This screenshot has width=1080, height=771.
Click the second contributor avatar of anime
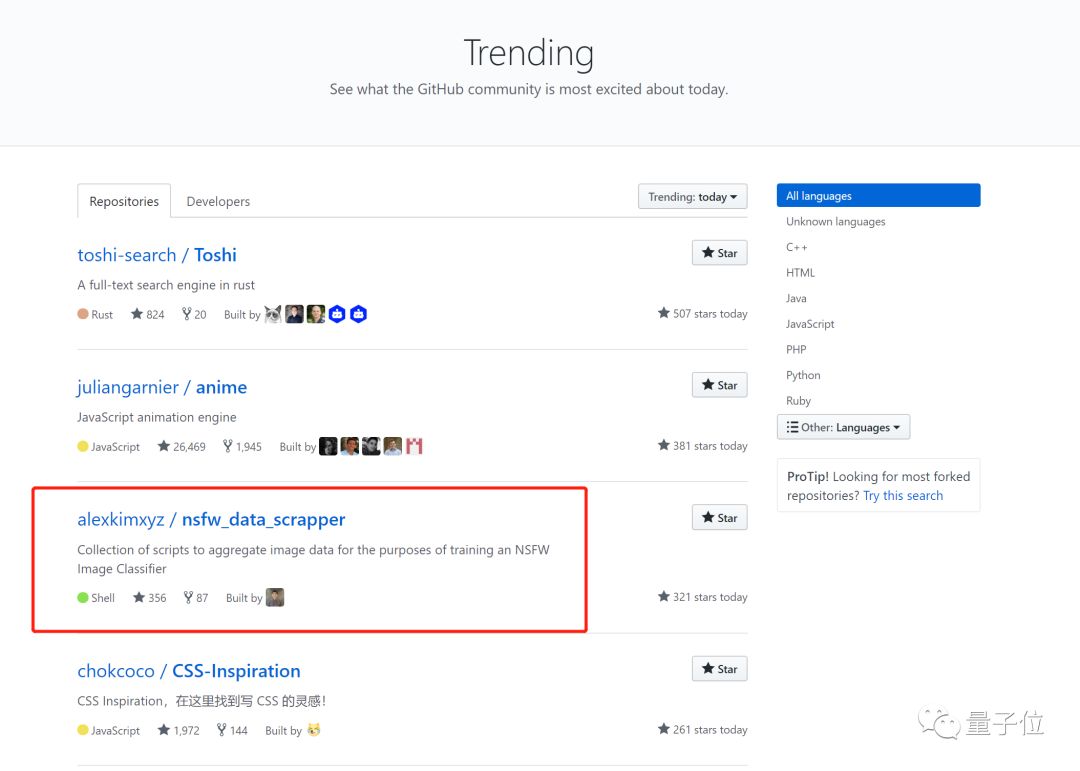click(x=350, y=446)
